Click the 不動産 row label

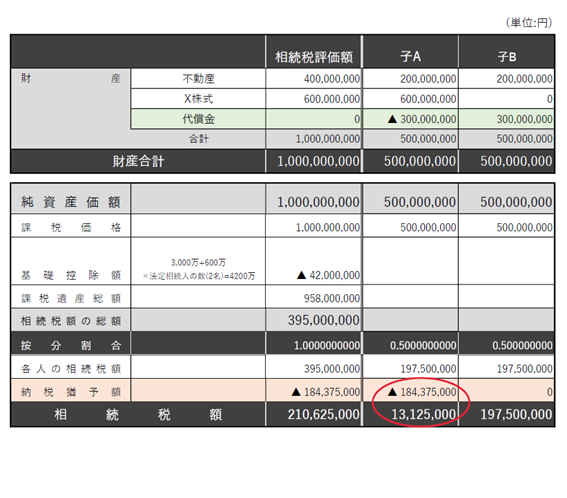tap(198, 78)
